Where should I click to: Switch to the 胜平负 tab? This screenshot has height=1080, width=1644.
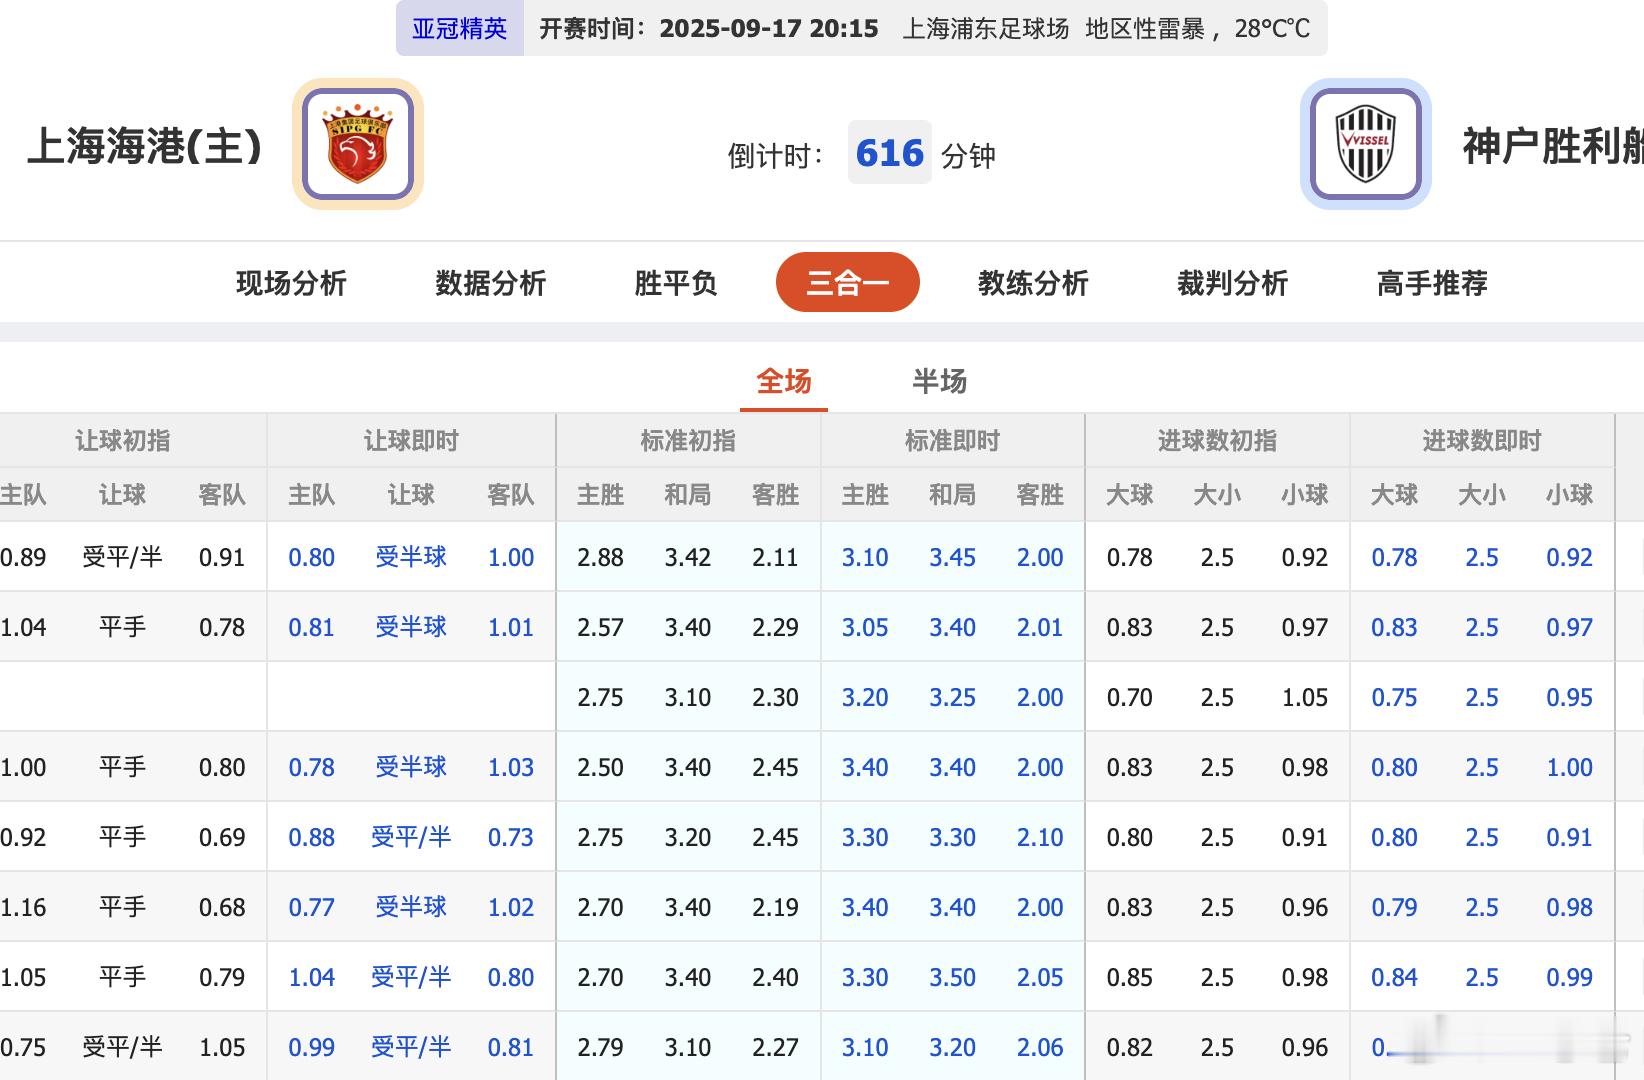coord(676,283)
